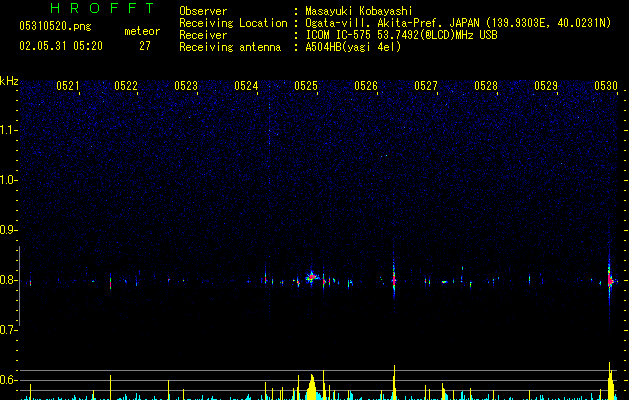Click the Receiving antenna field label

pyautogui.click(x=230, y=47)
